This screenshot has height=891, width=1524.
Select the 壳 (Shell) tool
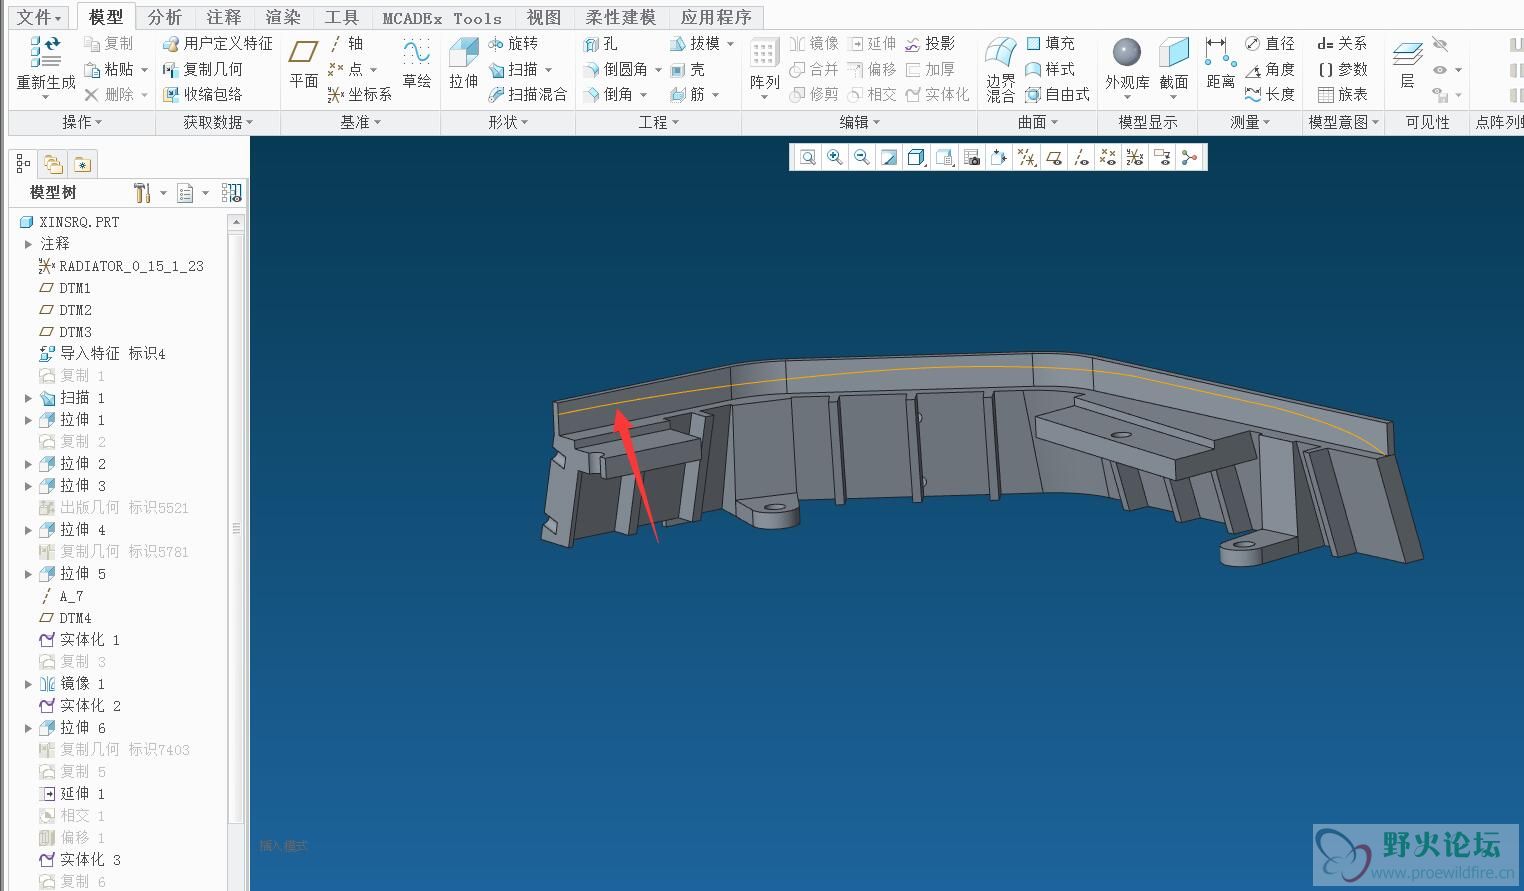point(687,69)
